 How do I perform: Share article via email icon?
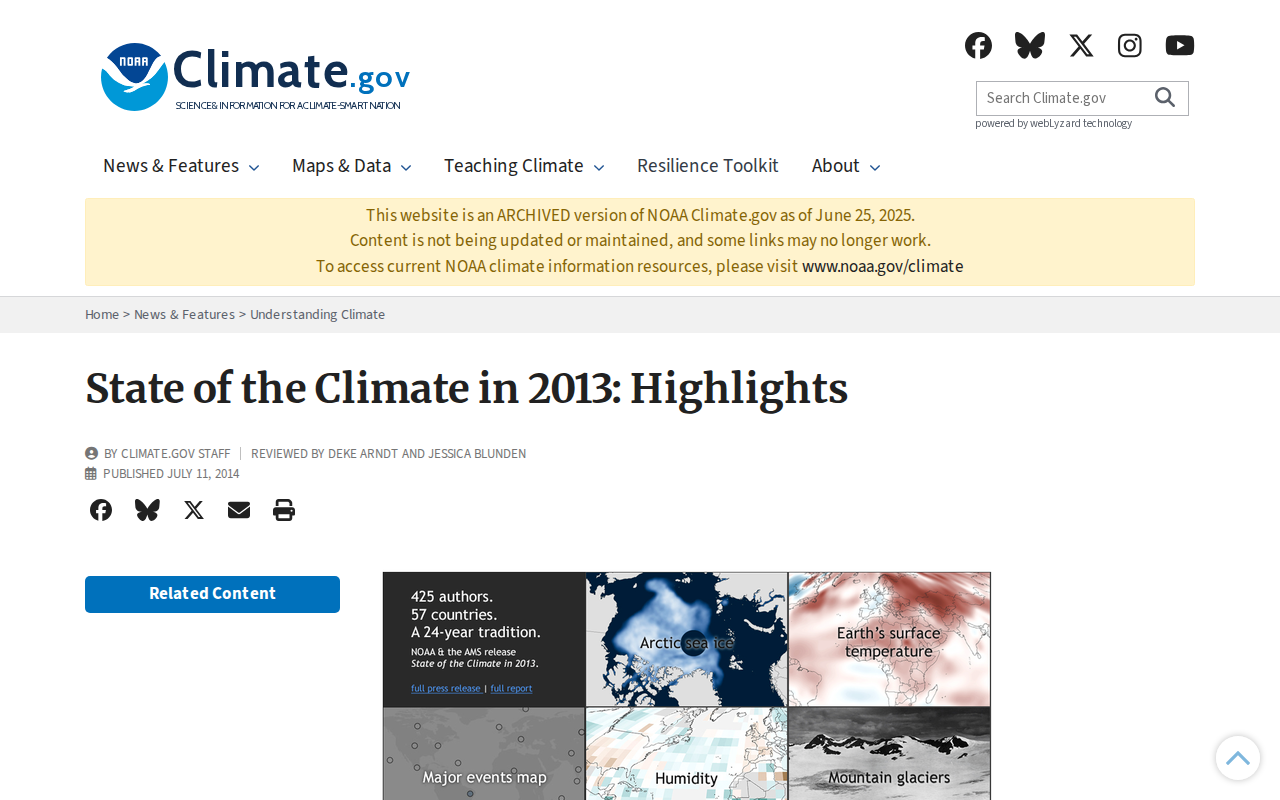point(239,510)
